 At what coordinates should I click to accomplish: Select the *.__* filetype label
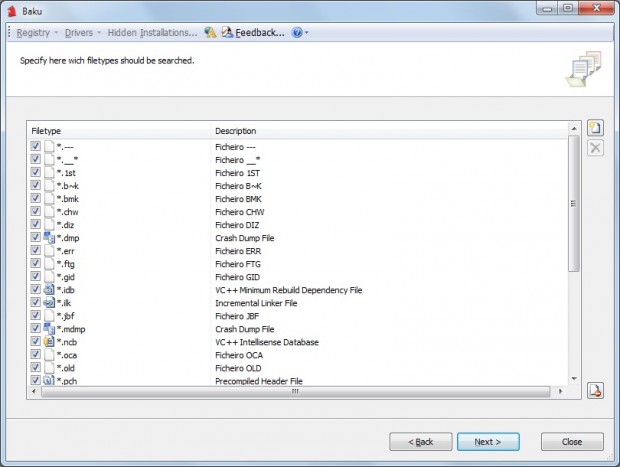coord(67,159)
